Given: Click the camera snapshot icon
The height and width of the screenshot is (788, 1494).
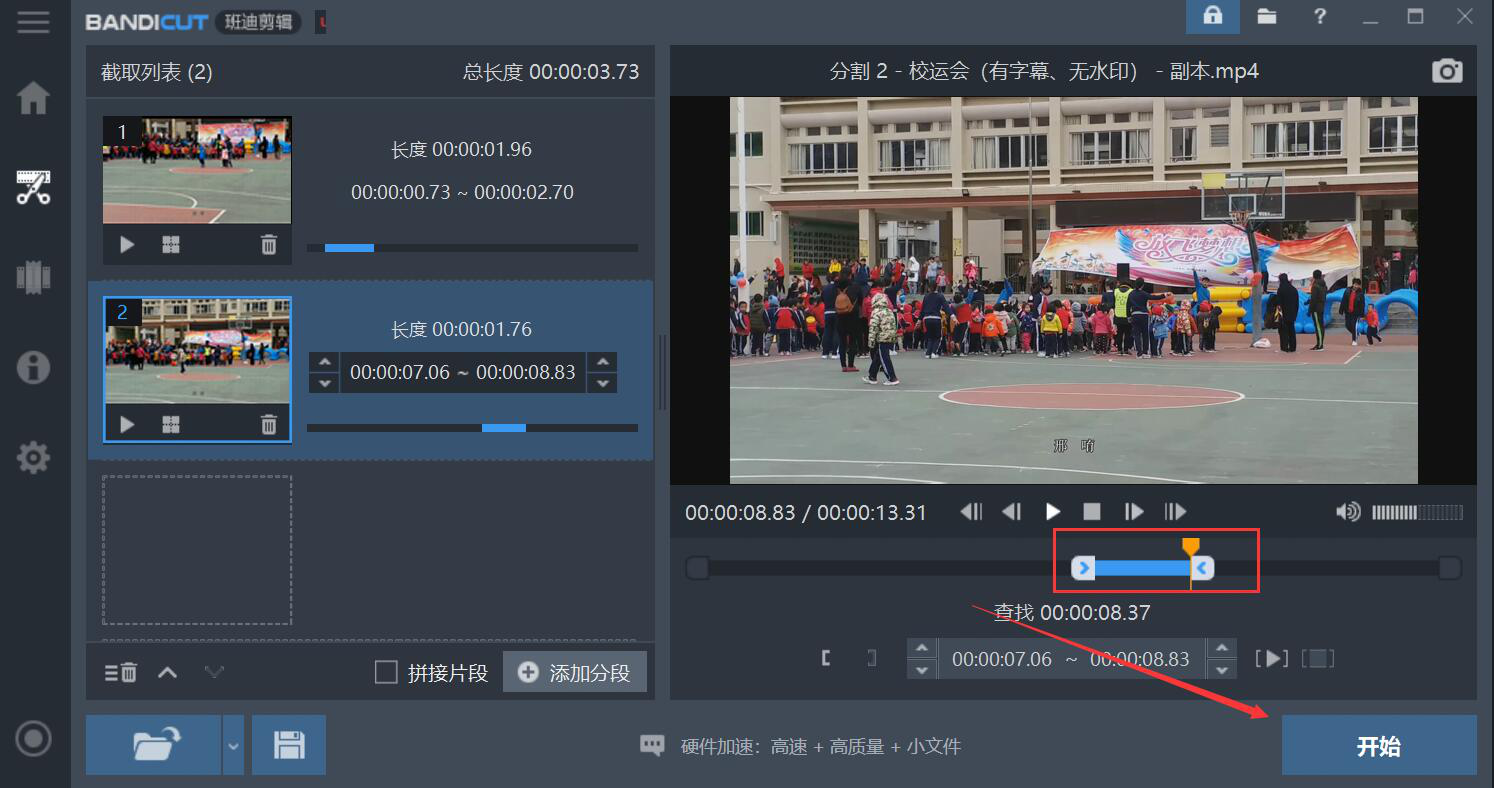Looking at the screenshot, I should (1446, 71).
